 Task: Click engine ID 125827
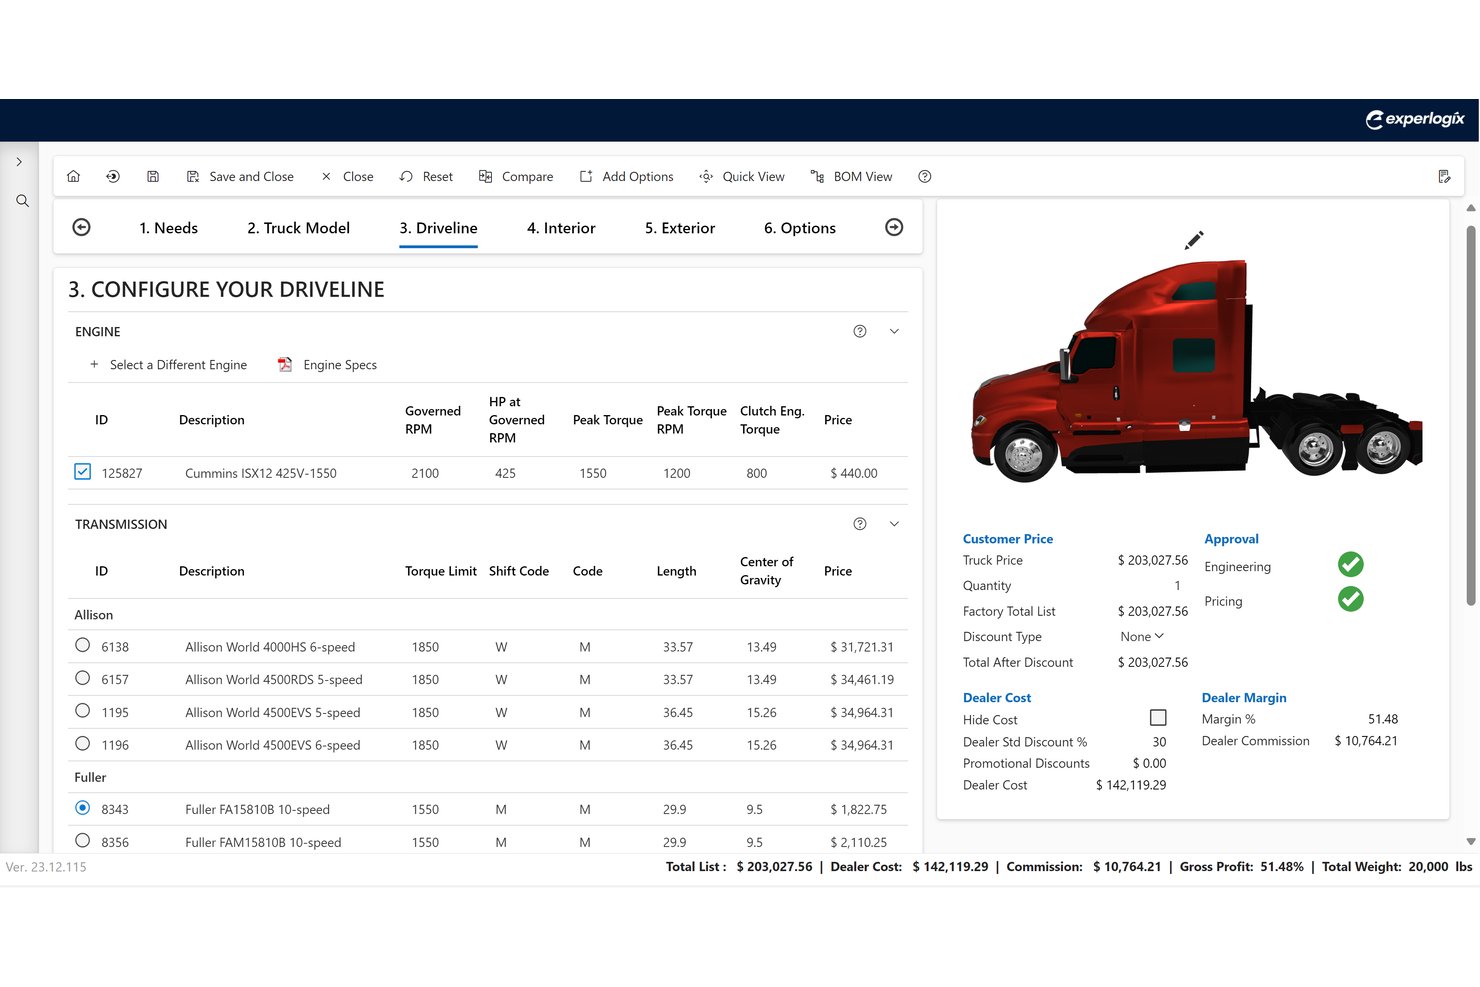point(122,473)
